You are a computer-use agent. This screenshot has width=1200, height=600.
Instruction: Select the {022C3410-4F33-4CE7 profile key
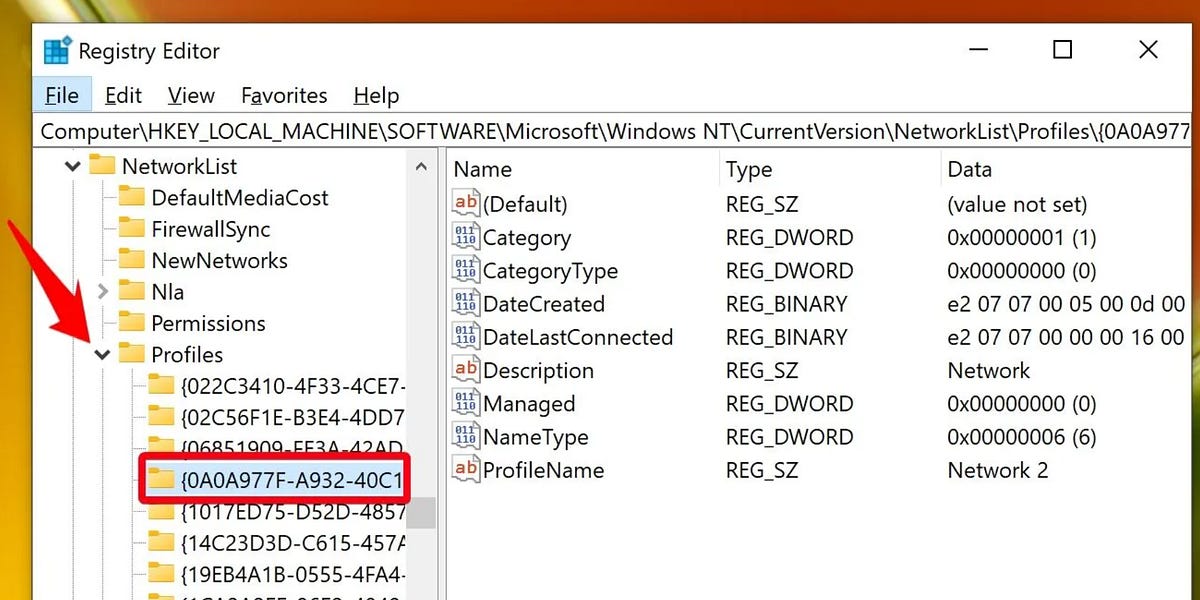[293, 386]
